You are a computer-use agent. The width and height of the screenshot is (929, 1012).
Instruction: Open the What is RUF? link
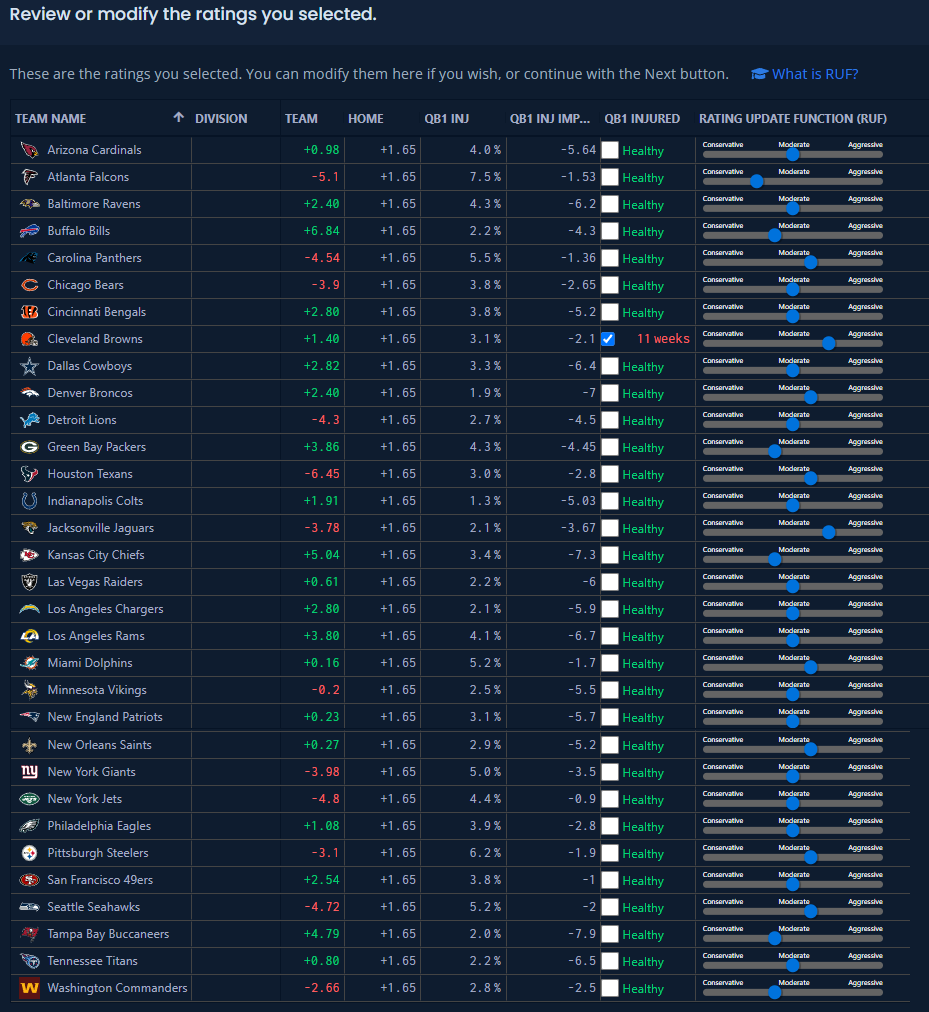pos(805,74)
